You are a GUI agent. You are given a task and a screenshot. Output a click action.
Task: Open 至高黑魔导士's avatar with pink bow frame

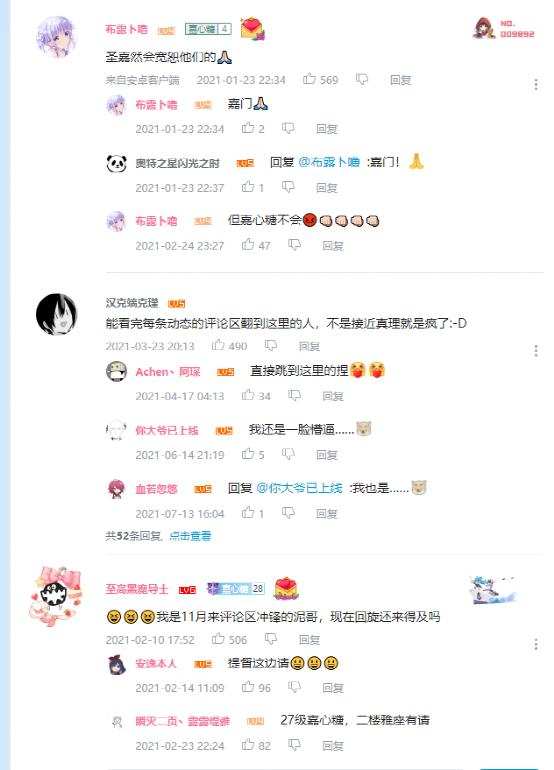coord(56,596)
